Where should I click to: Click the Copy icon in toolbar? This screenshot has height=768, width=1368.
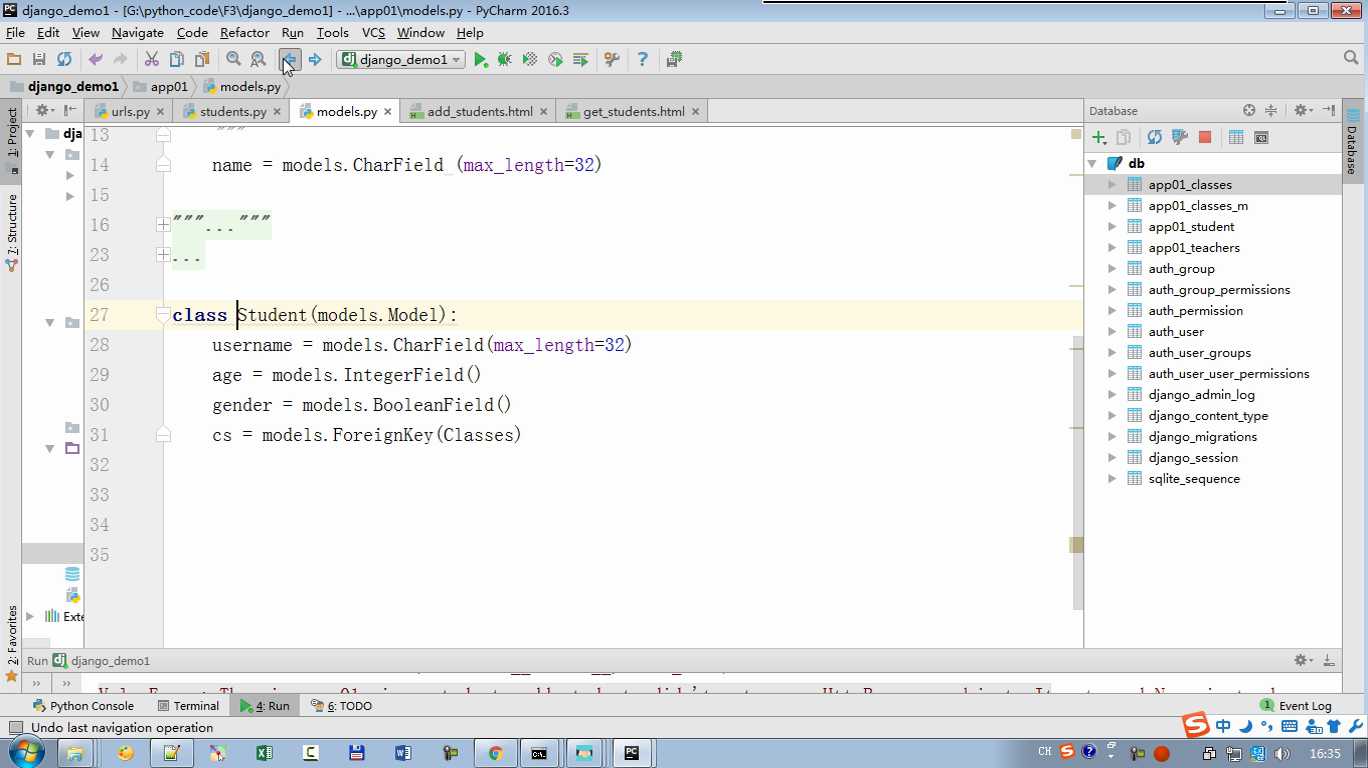(177, 60)
